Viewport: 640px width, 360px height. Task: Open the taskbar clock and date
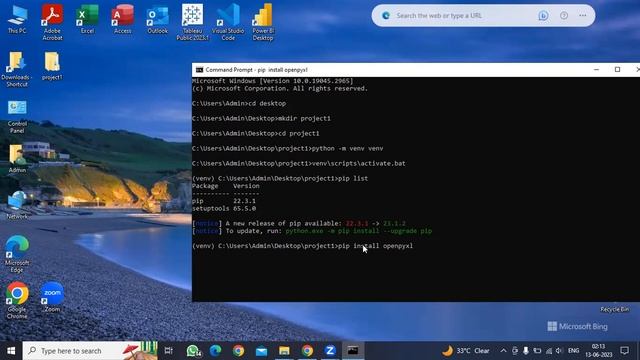[x=599, y=351]
